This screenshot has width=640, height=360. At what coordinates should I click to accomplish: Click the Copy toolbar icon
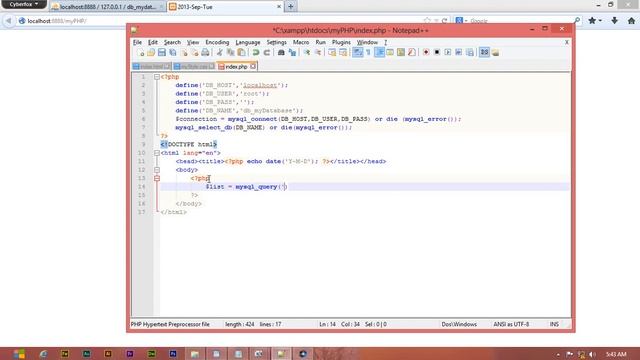tap(231, 53)
